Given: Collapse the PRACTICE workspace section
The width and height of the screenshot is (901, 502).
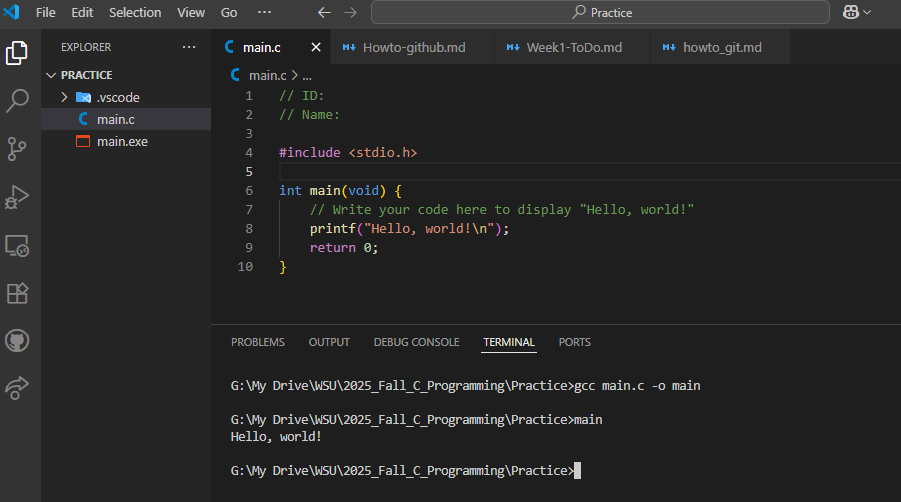Looking at the screenshot, I should click(x=52, y=75).
